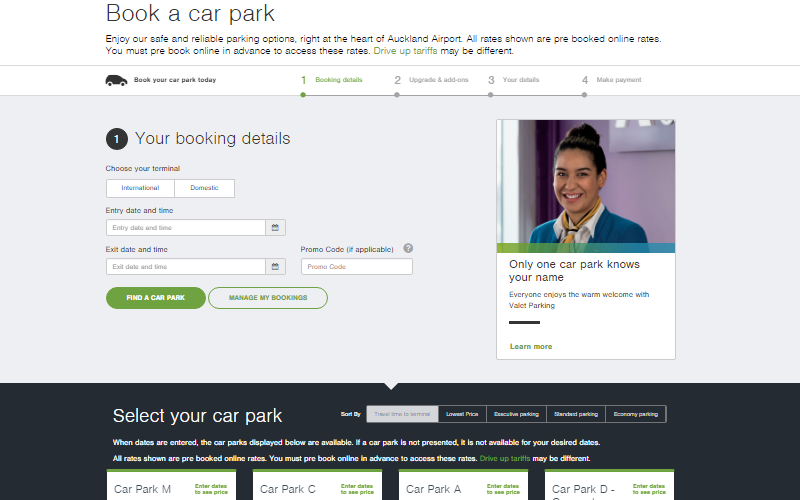Click the car icon in progress bar
Screen dimensions: 800x500
coord(116,80)
